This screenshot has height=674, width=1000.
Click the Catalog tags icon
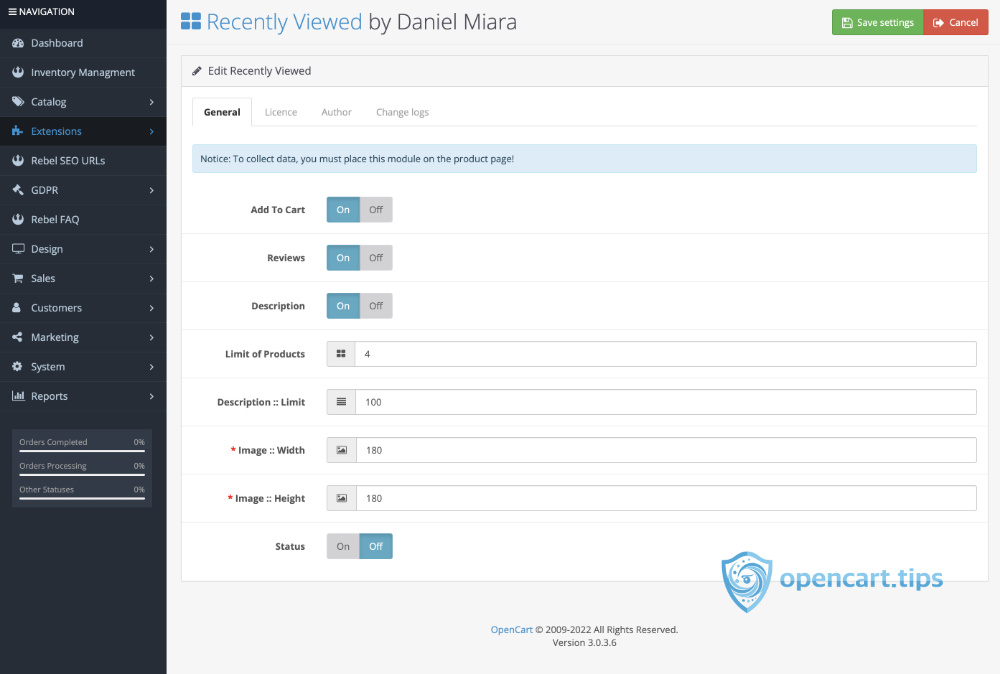18,101
